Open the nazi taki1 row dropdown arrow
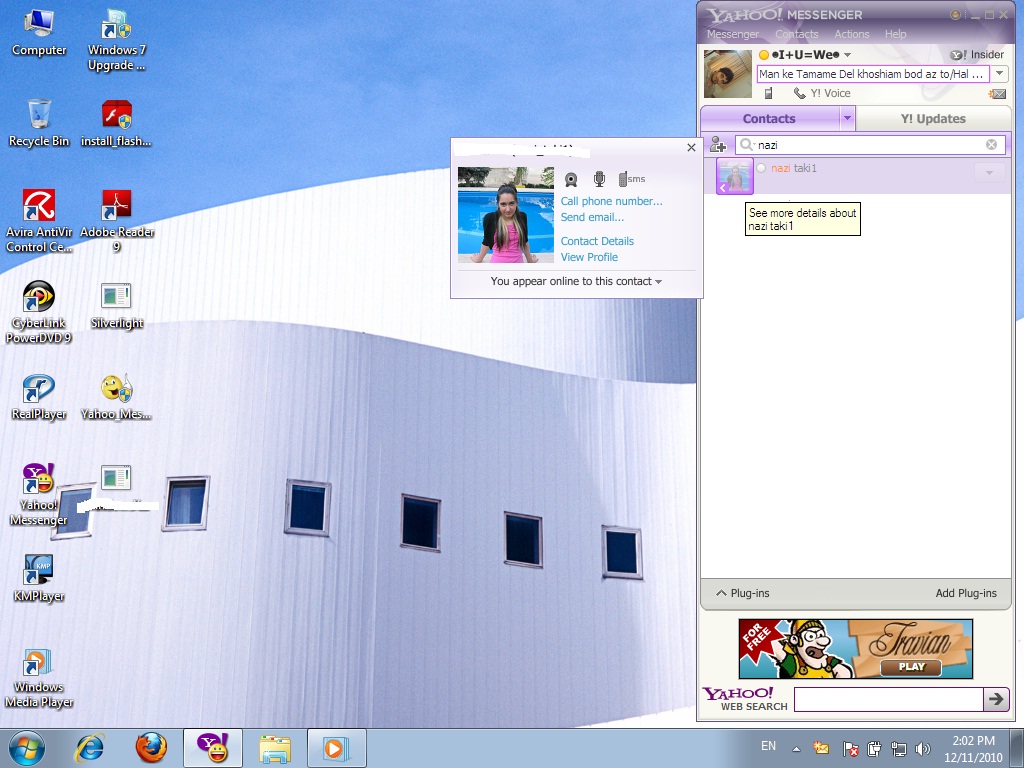1024x768 pixels. pos(989,172)
